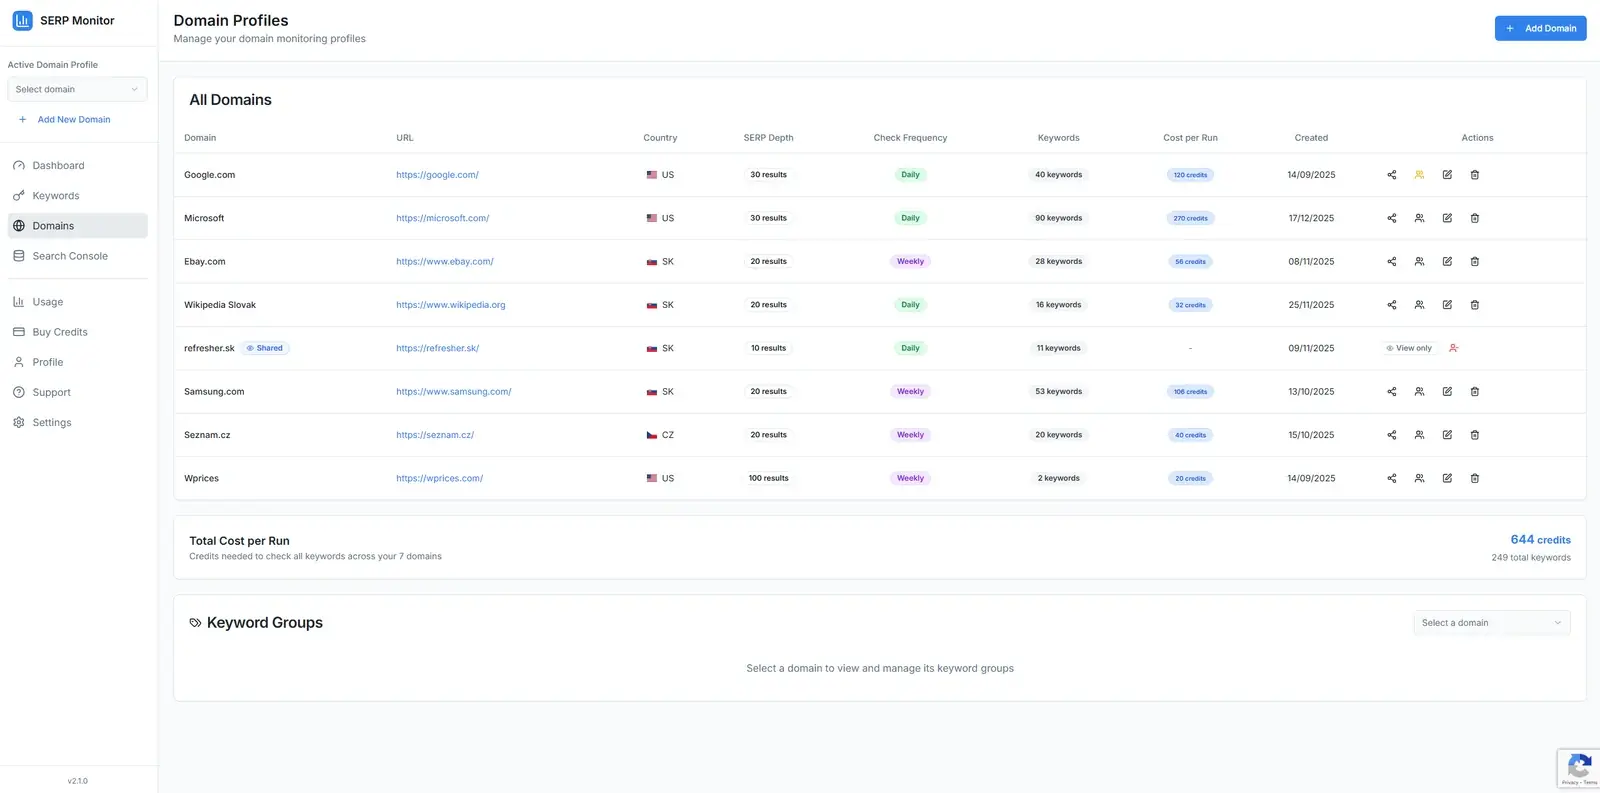Click the 120 credits badge
This screenshot has width=1600, height=793.
[1190, 175]
